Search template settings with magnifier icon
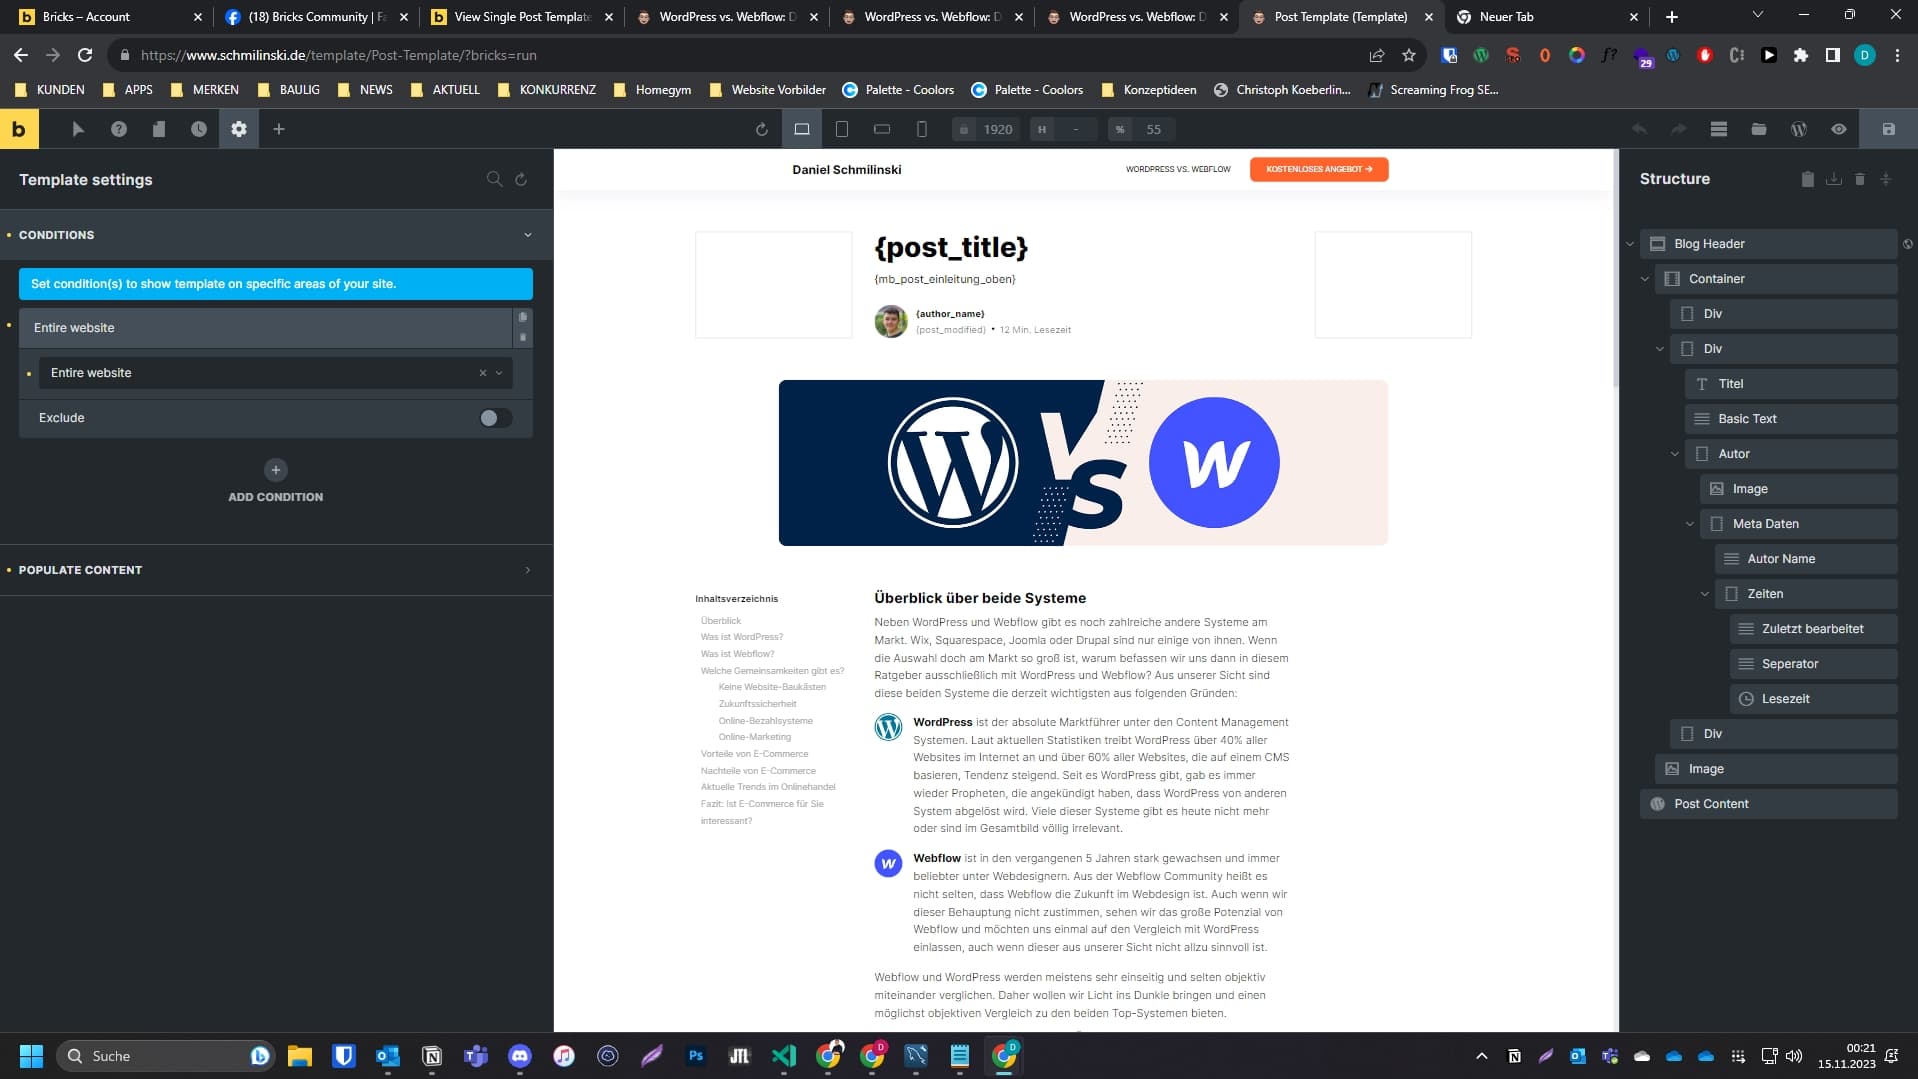Viewport: 1918px width, 1079px height. coord(494,179)
